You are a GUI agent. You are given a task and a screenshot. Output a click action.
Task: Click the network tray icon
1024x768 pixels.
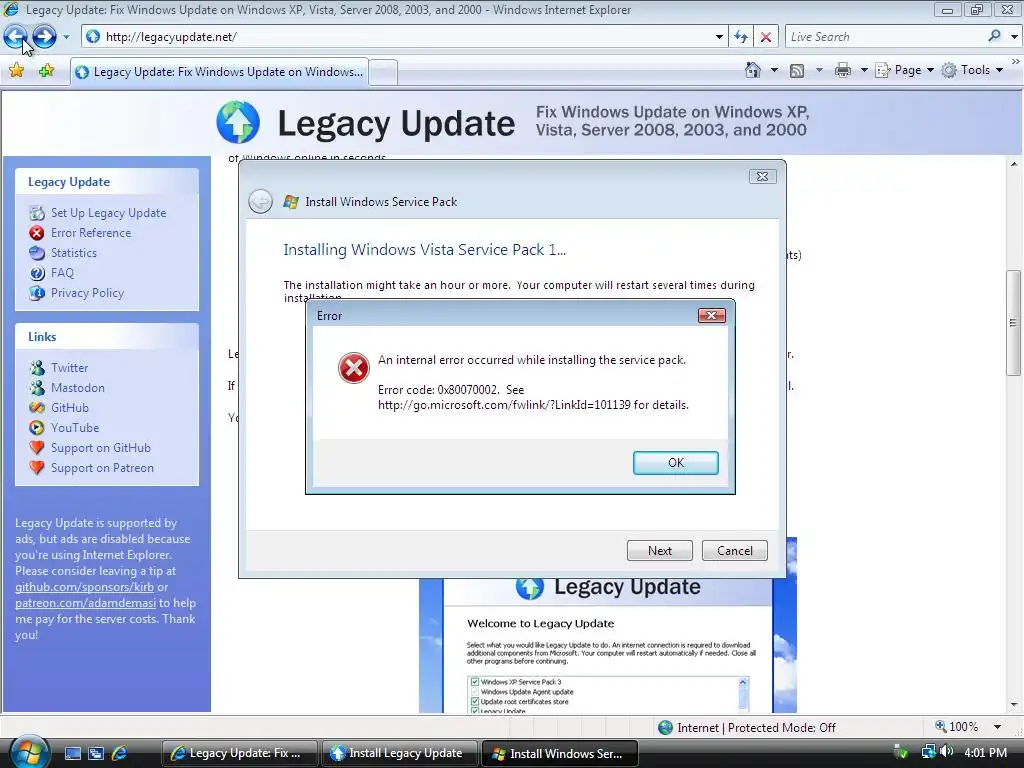click(x=928, y=752)
